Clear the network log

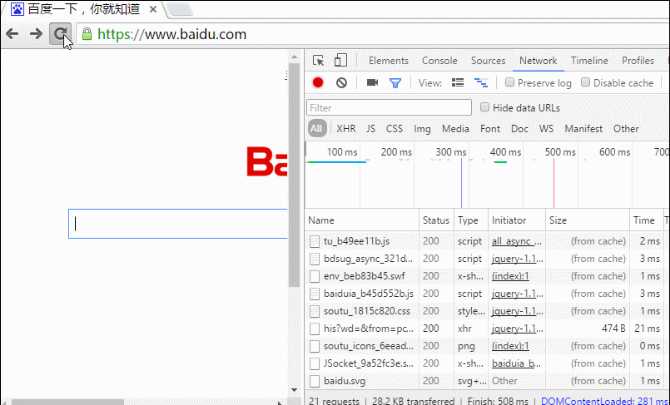pyautogui.click(x=341, y=82)
